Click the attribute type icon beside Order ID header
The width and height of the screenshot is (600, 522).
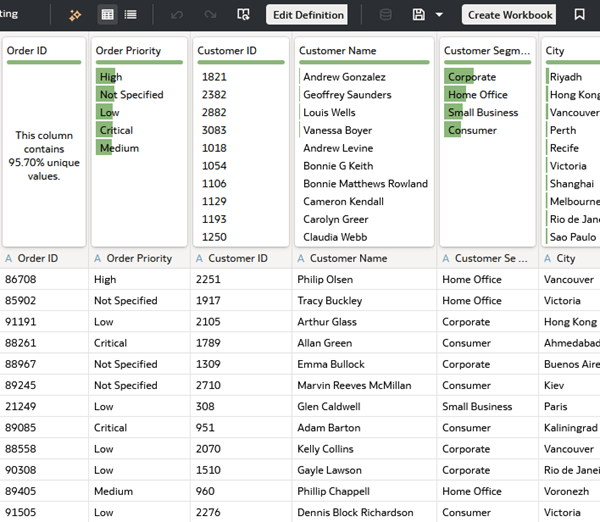(x=8, y=259)
